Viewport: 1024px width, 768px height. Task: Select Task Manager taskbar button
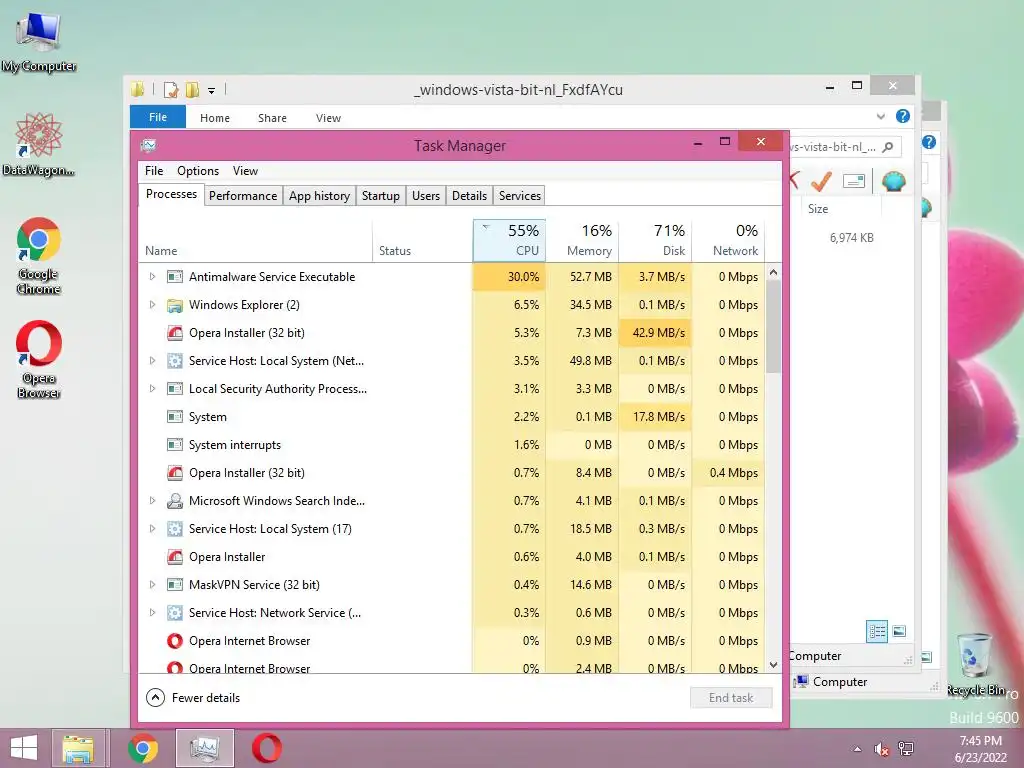(x=205, y=748)
